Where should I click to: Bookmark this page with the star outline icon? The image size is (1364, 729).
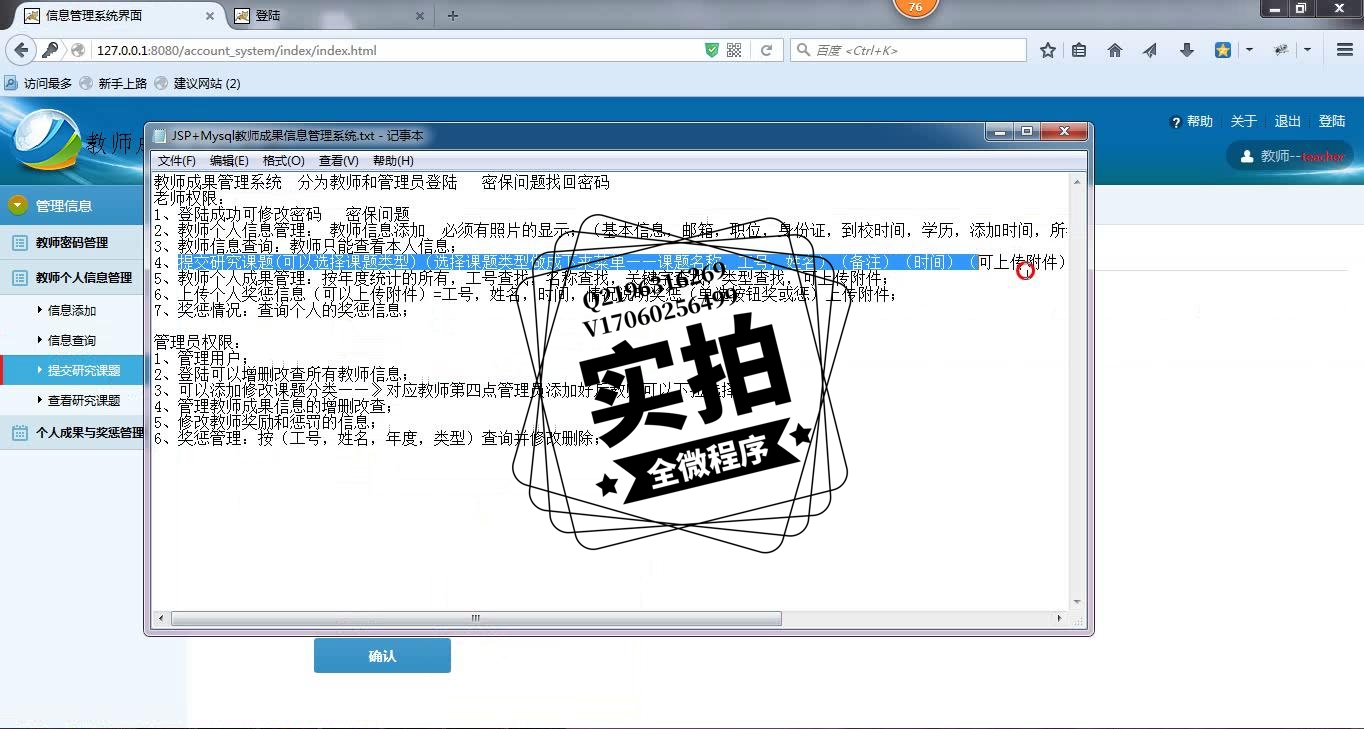tap(1048, 50)
